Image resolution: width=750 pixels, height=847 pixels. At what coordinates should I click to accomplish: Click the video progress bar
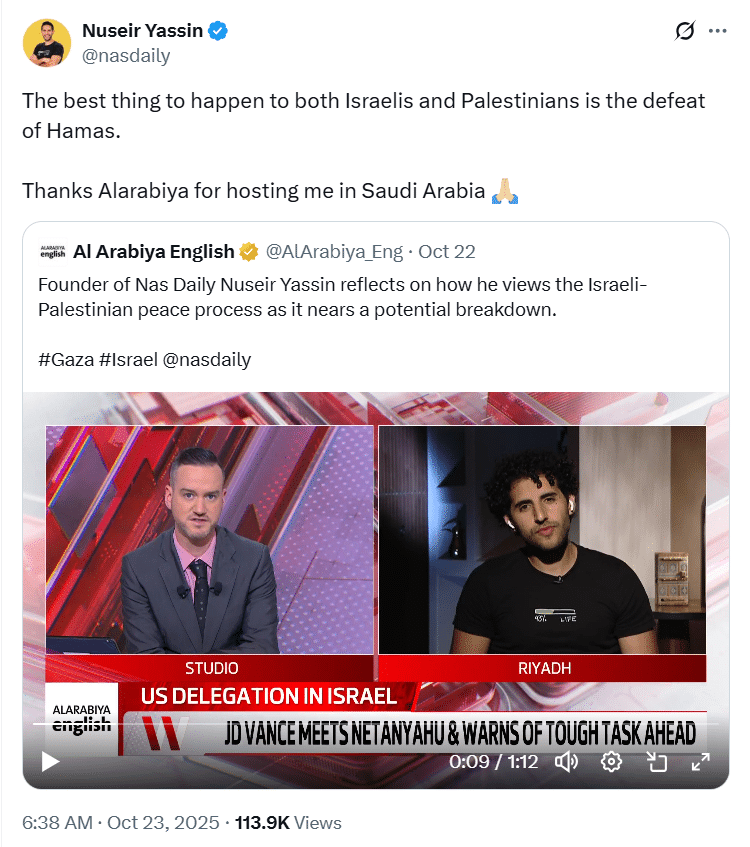click(376, 724)
